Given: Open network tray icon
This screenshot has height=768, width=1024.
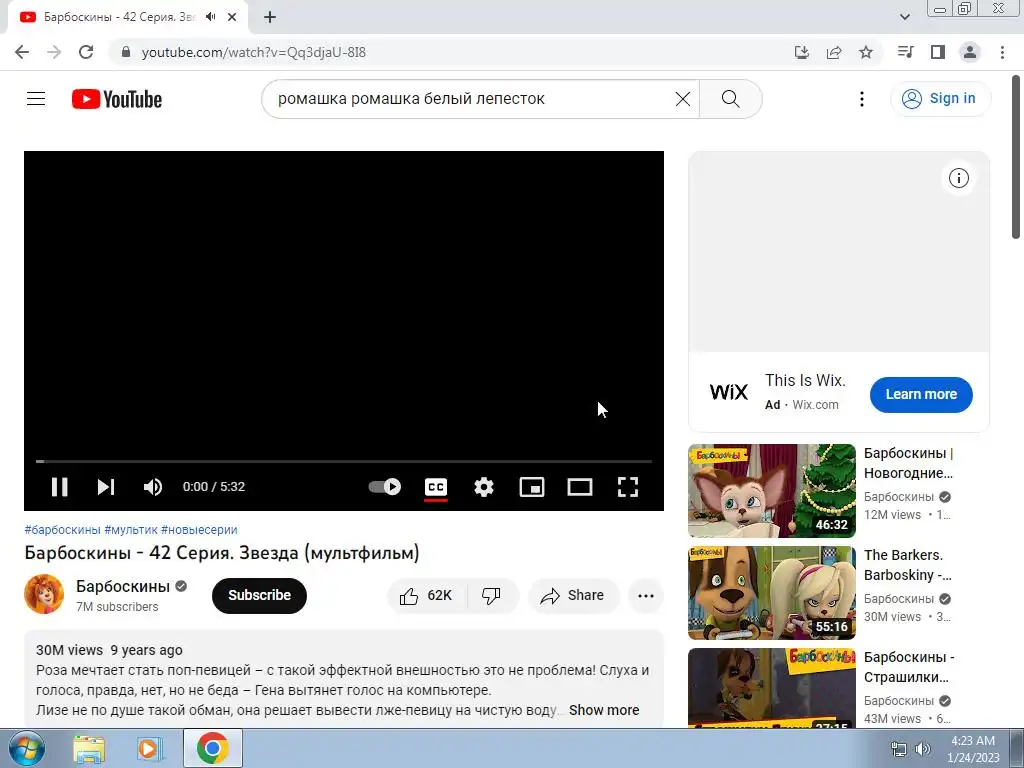Looking at the screenshot, I should point(899,749).
